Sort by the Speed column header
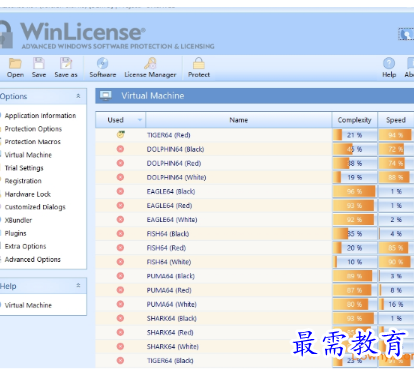The image size is (414, 375). (x=396, y=120)
